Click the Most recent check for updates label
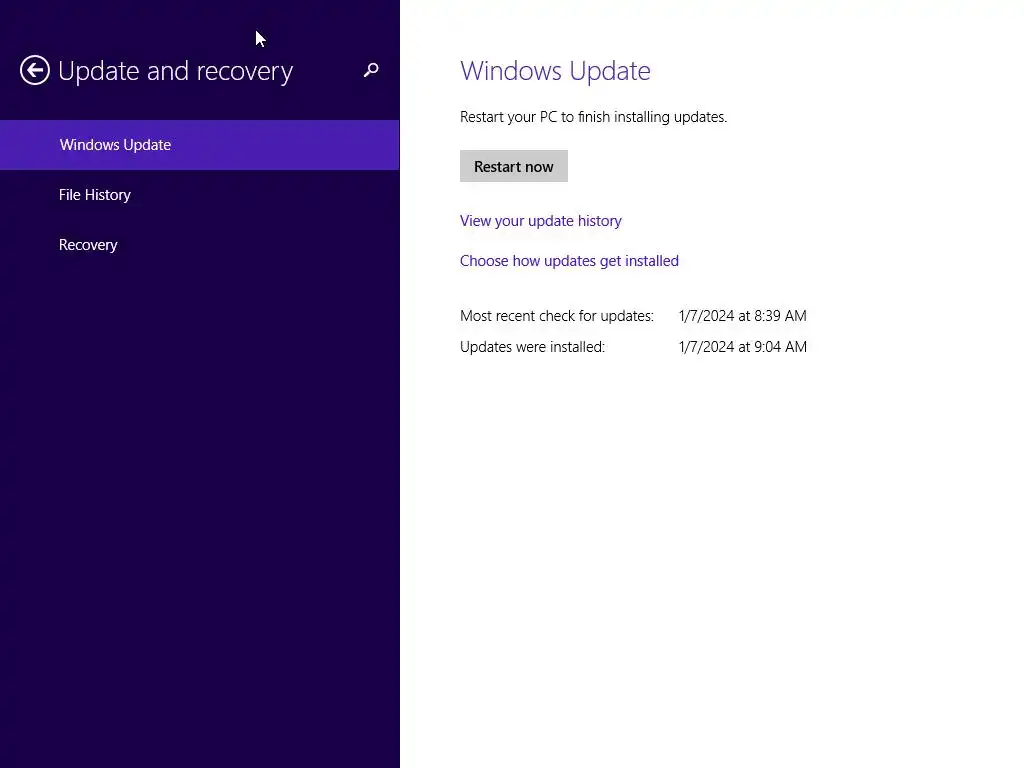Viewport: 1024px width, 768px height. point(556,316)
